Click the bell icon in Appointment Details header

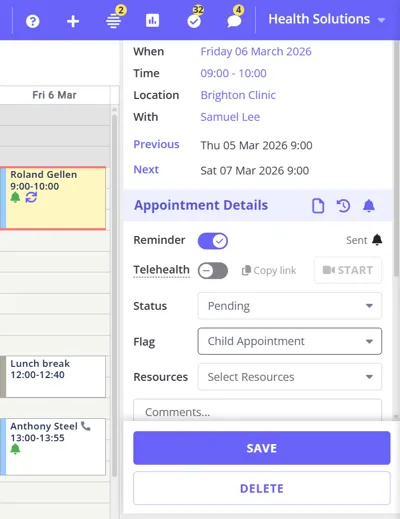369,206
